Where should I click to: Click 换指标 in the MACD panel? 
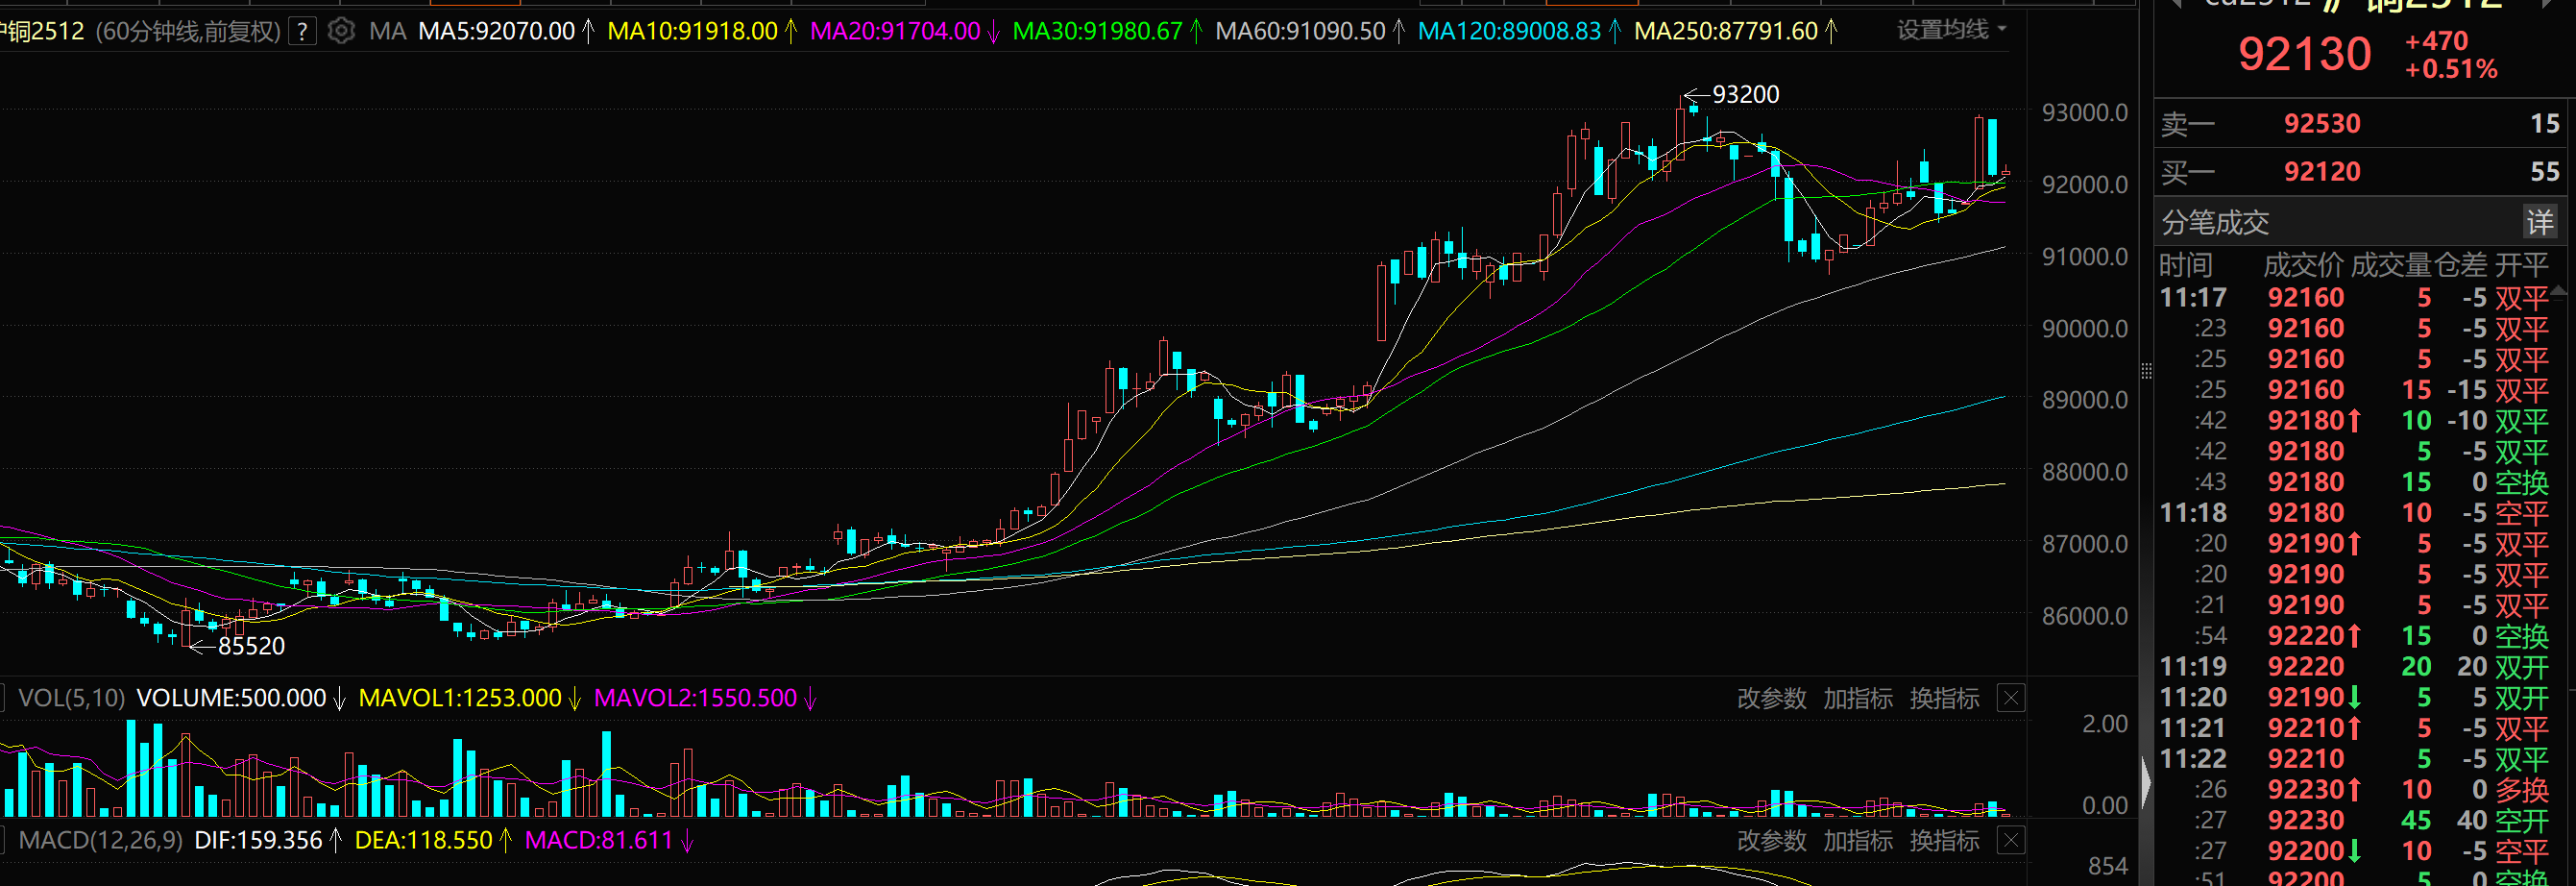pyautogui.click(x=1944, y=840)
